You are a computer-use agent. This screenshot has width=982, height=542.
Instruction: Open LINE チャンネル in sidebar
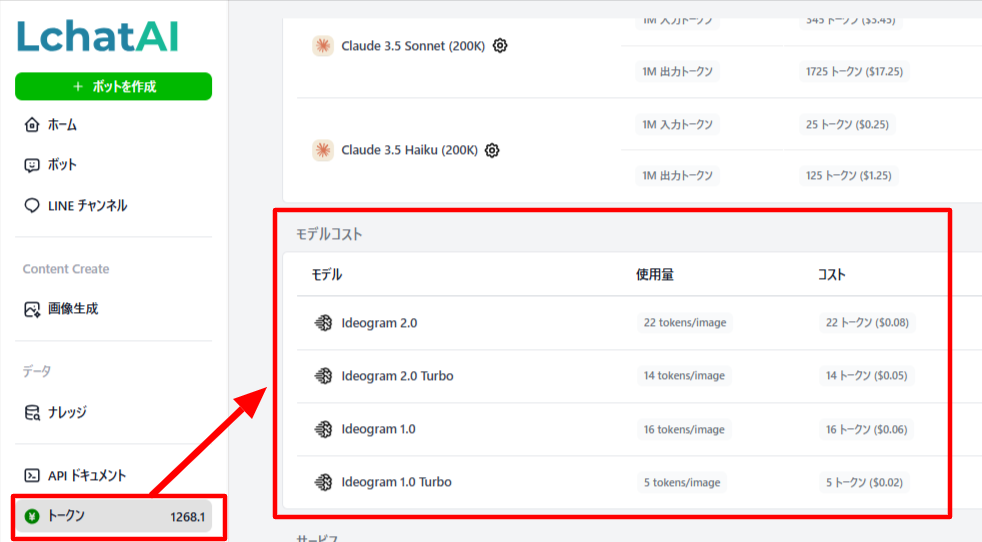tap(86, 205)
